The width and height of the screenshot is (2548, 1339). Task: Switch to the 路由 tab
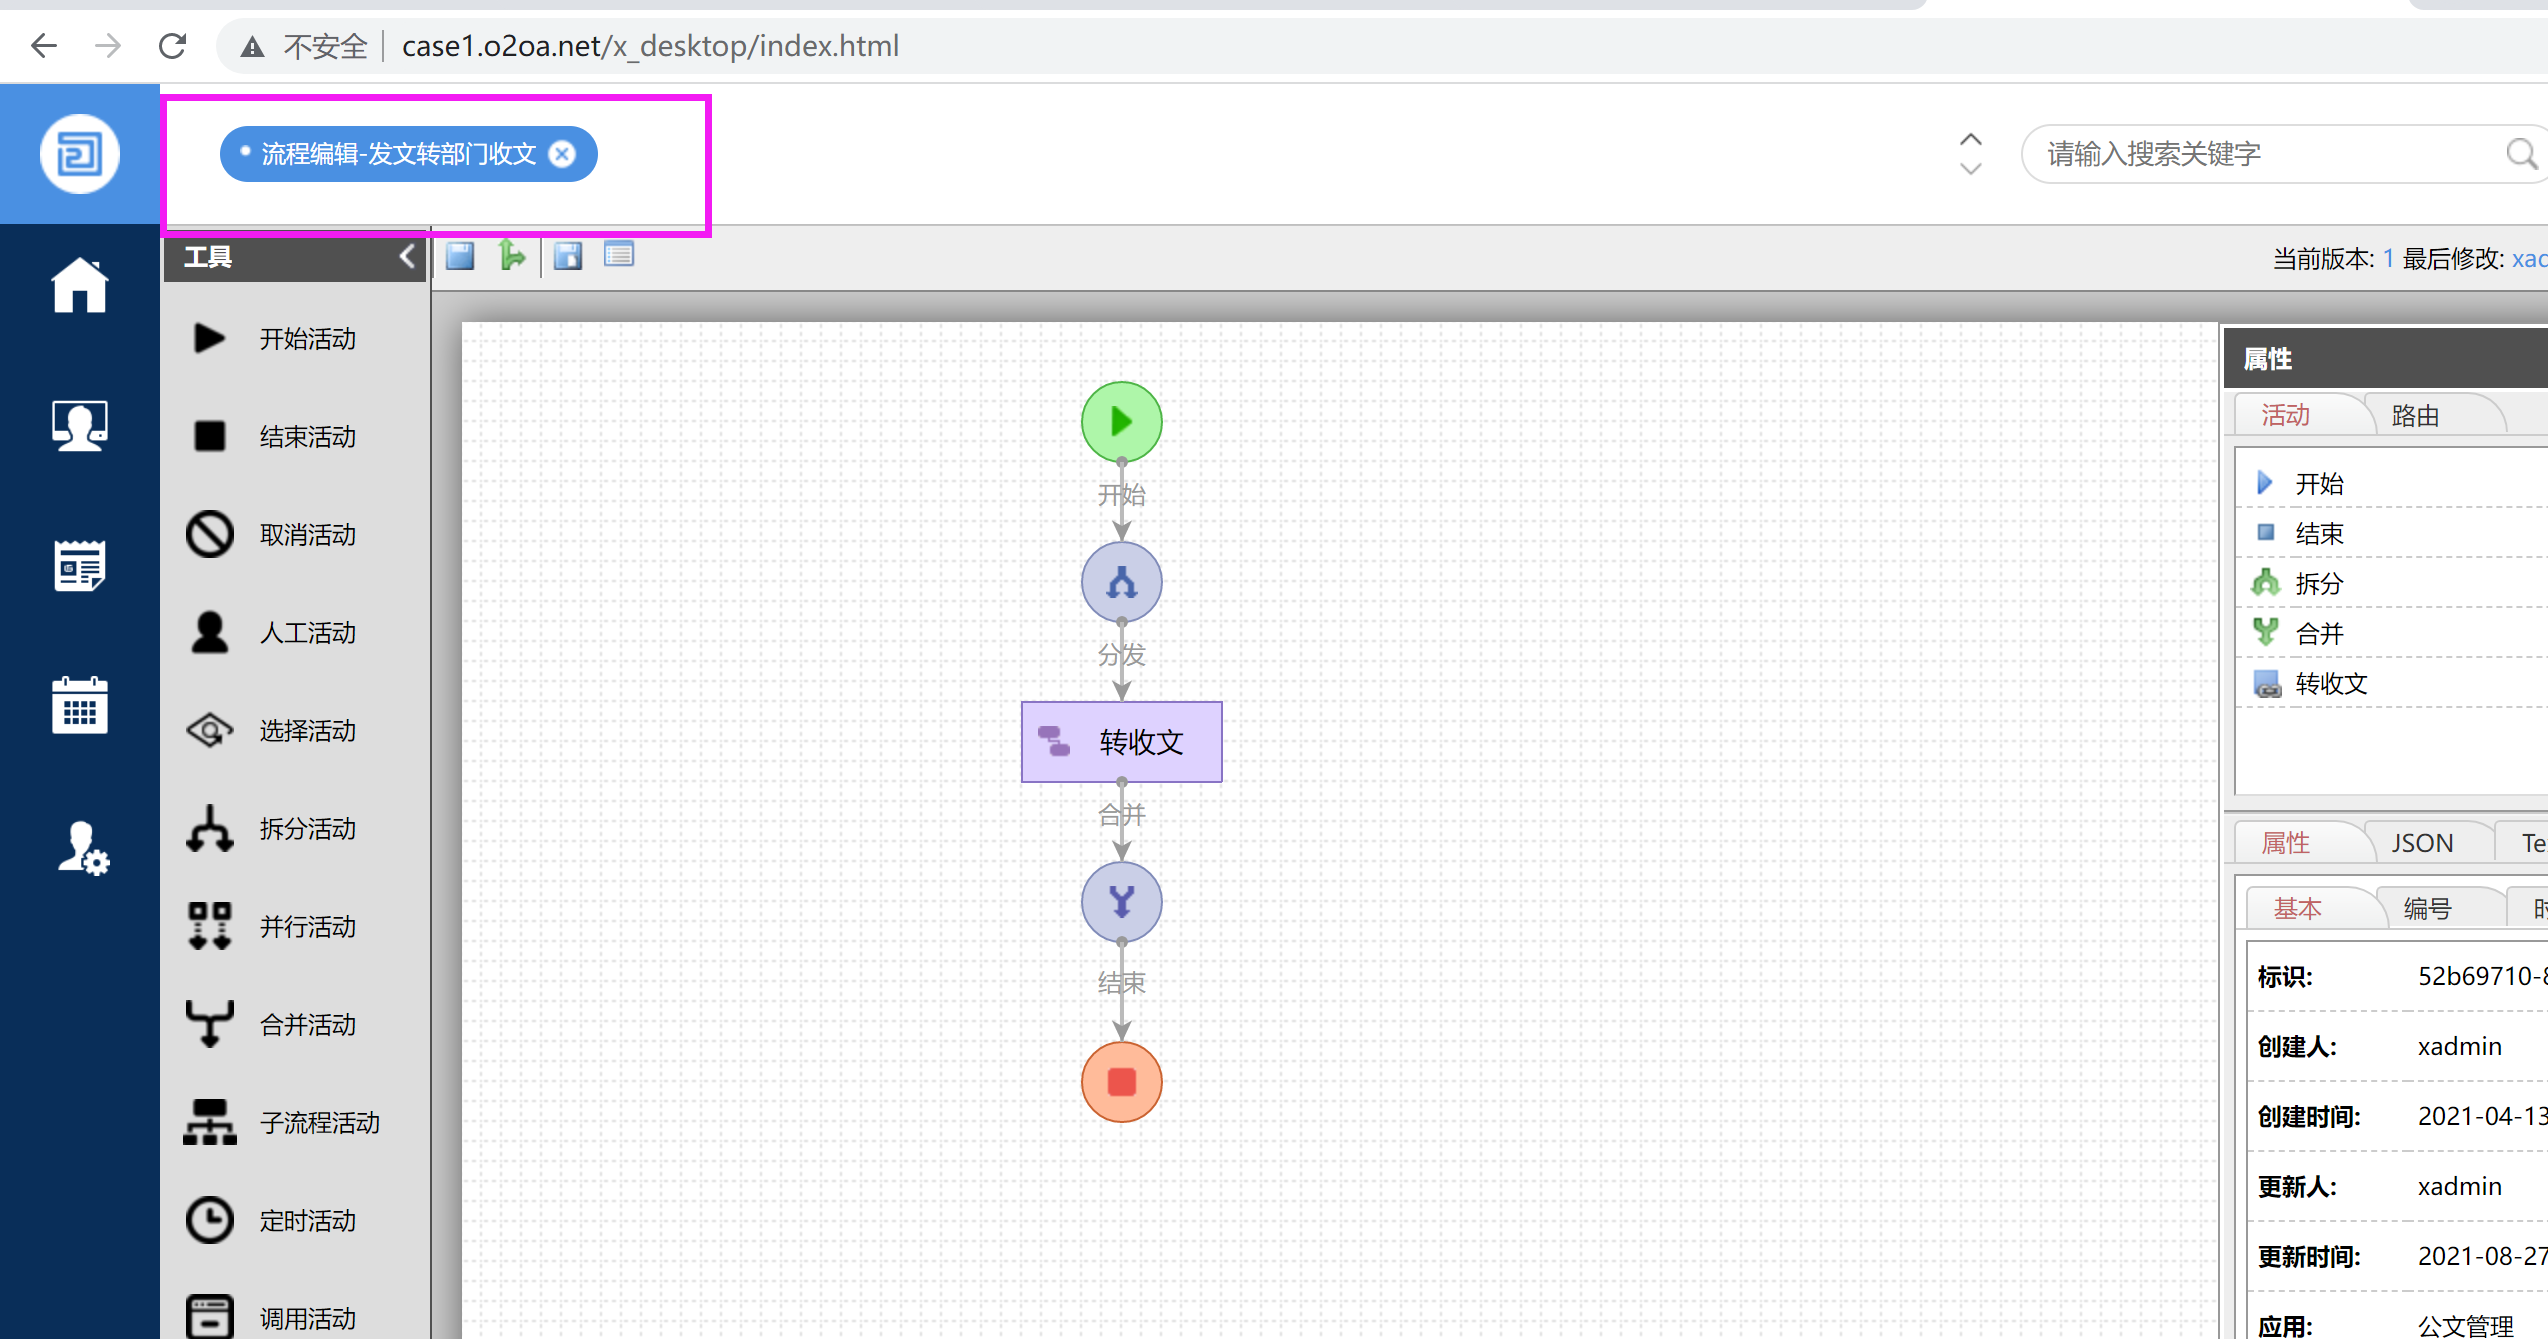pos(2414,416)
